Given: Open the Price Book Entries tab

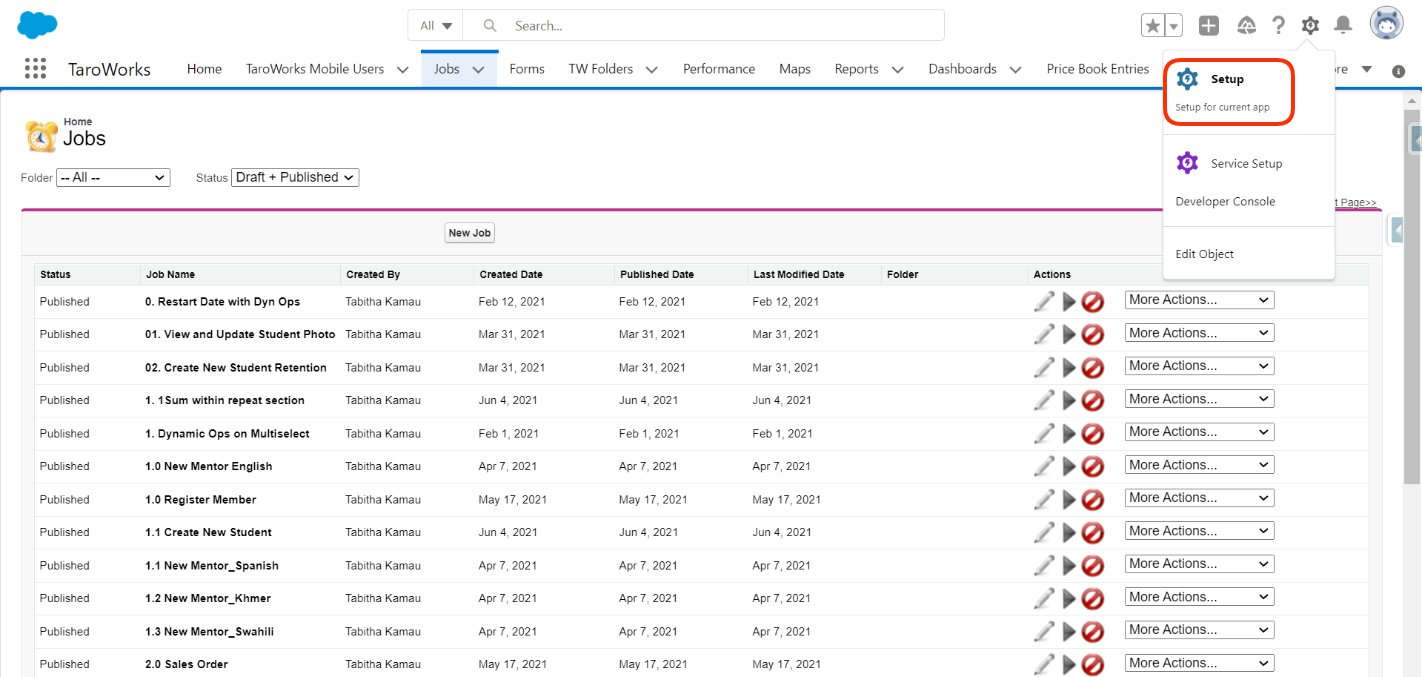Looking at the screenshot, I should click(x=1098, y=69).
